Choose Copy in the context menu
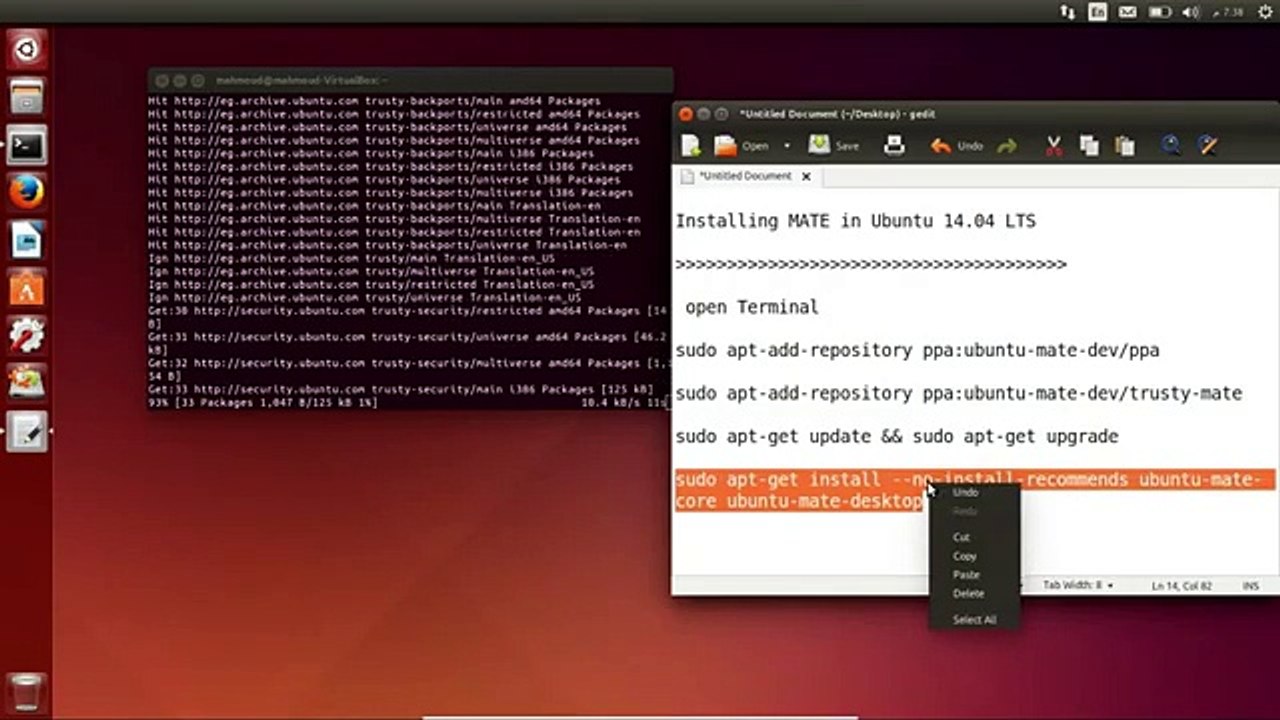Image resolution: width=1280 pixels, height=720 pixels. [964, 556]
